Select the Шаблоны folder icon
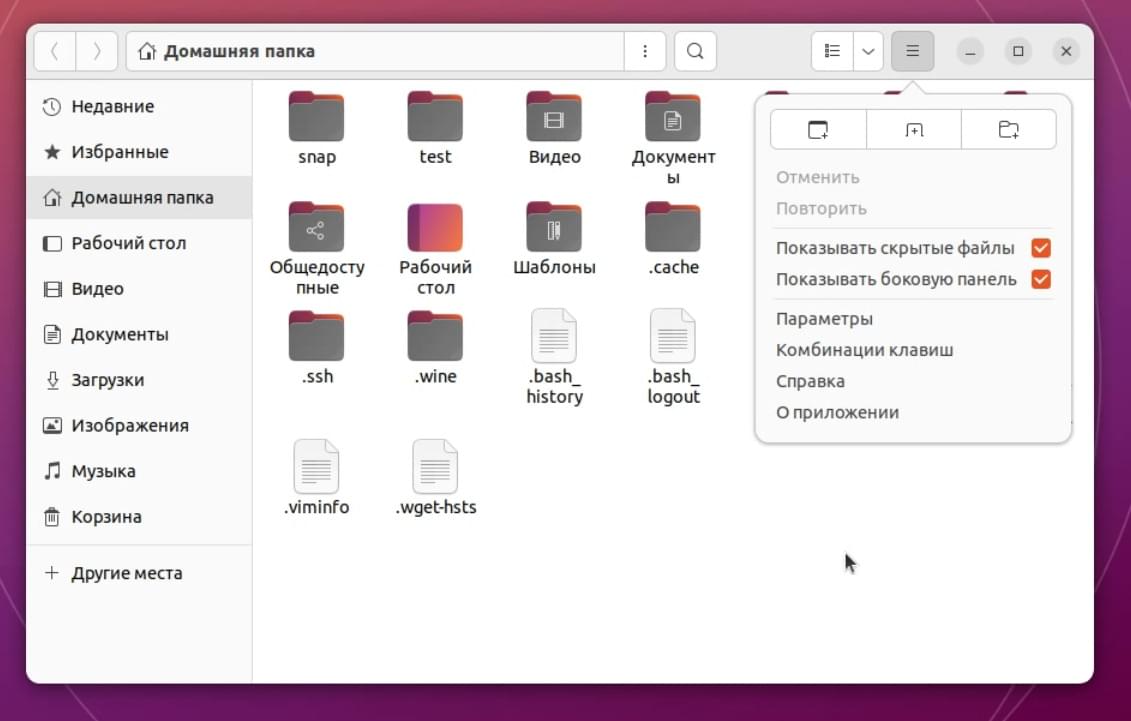1131x721 pixels. click(554, 227)
